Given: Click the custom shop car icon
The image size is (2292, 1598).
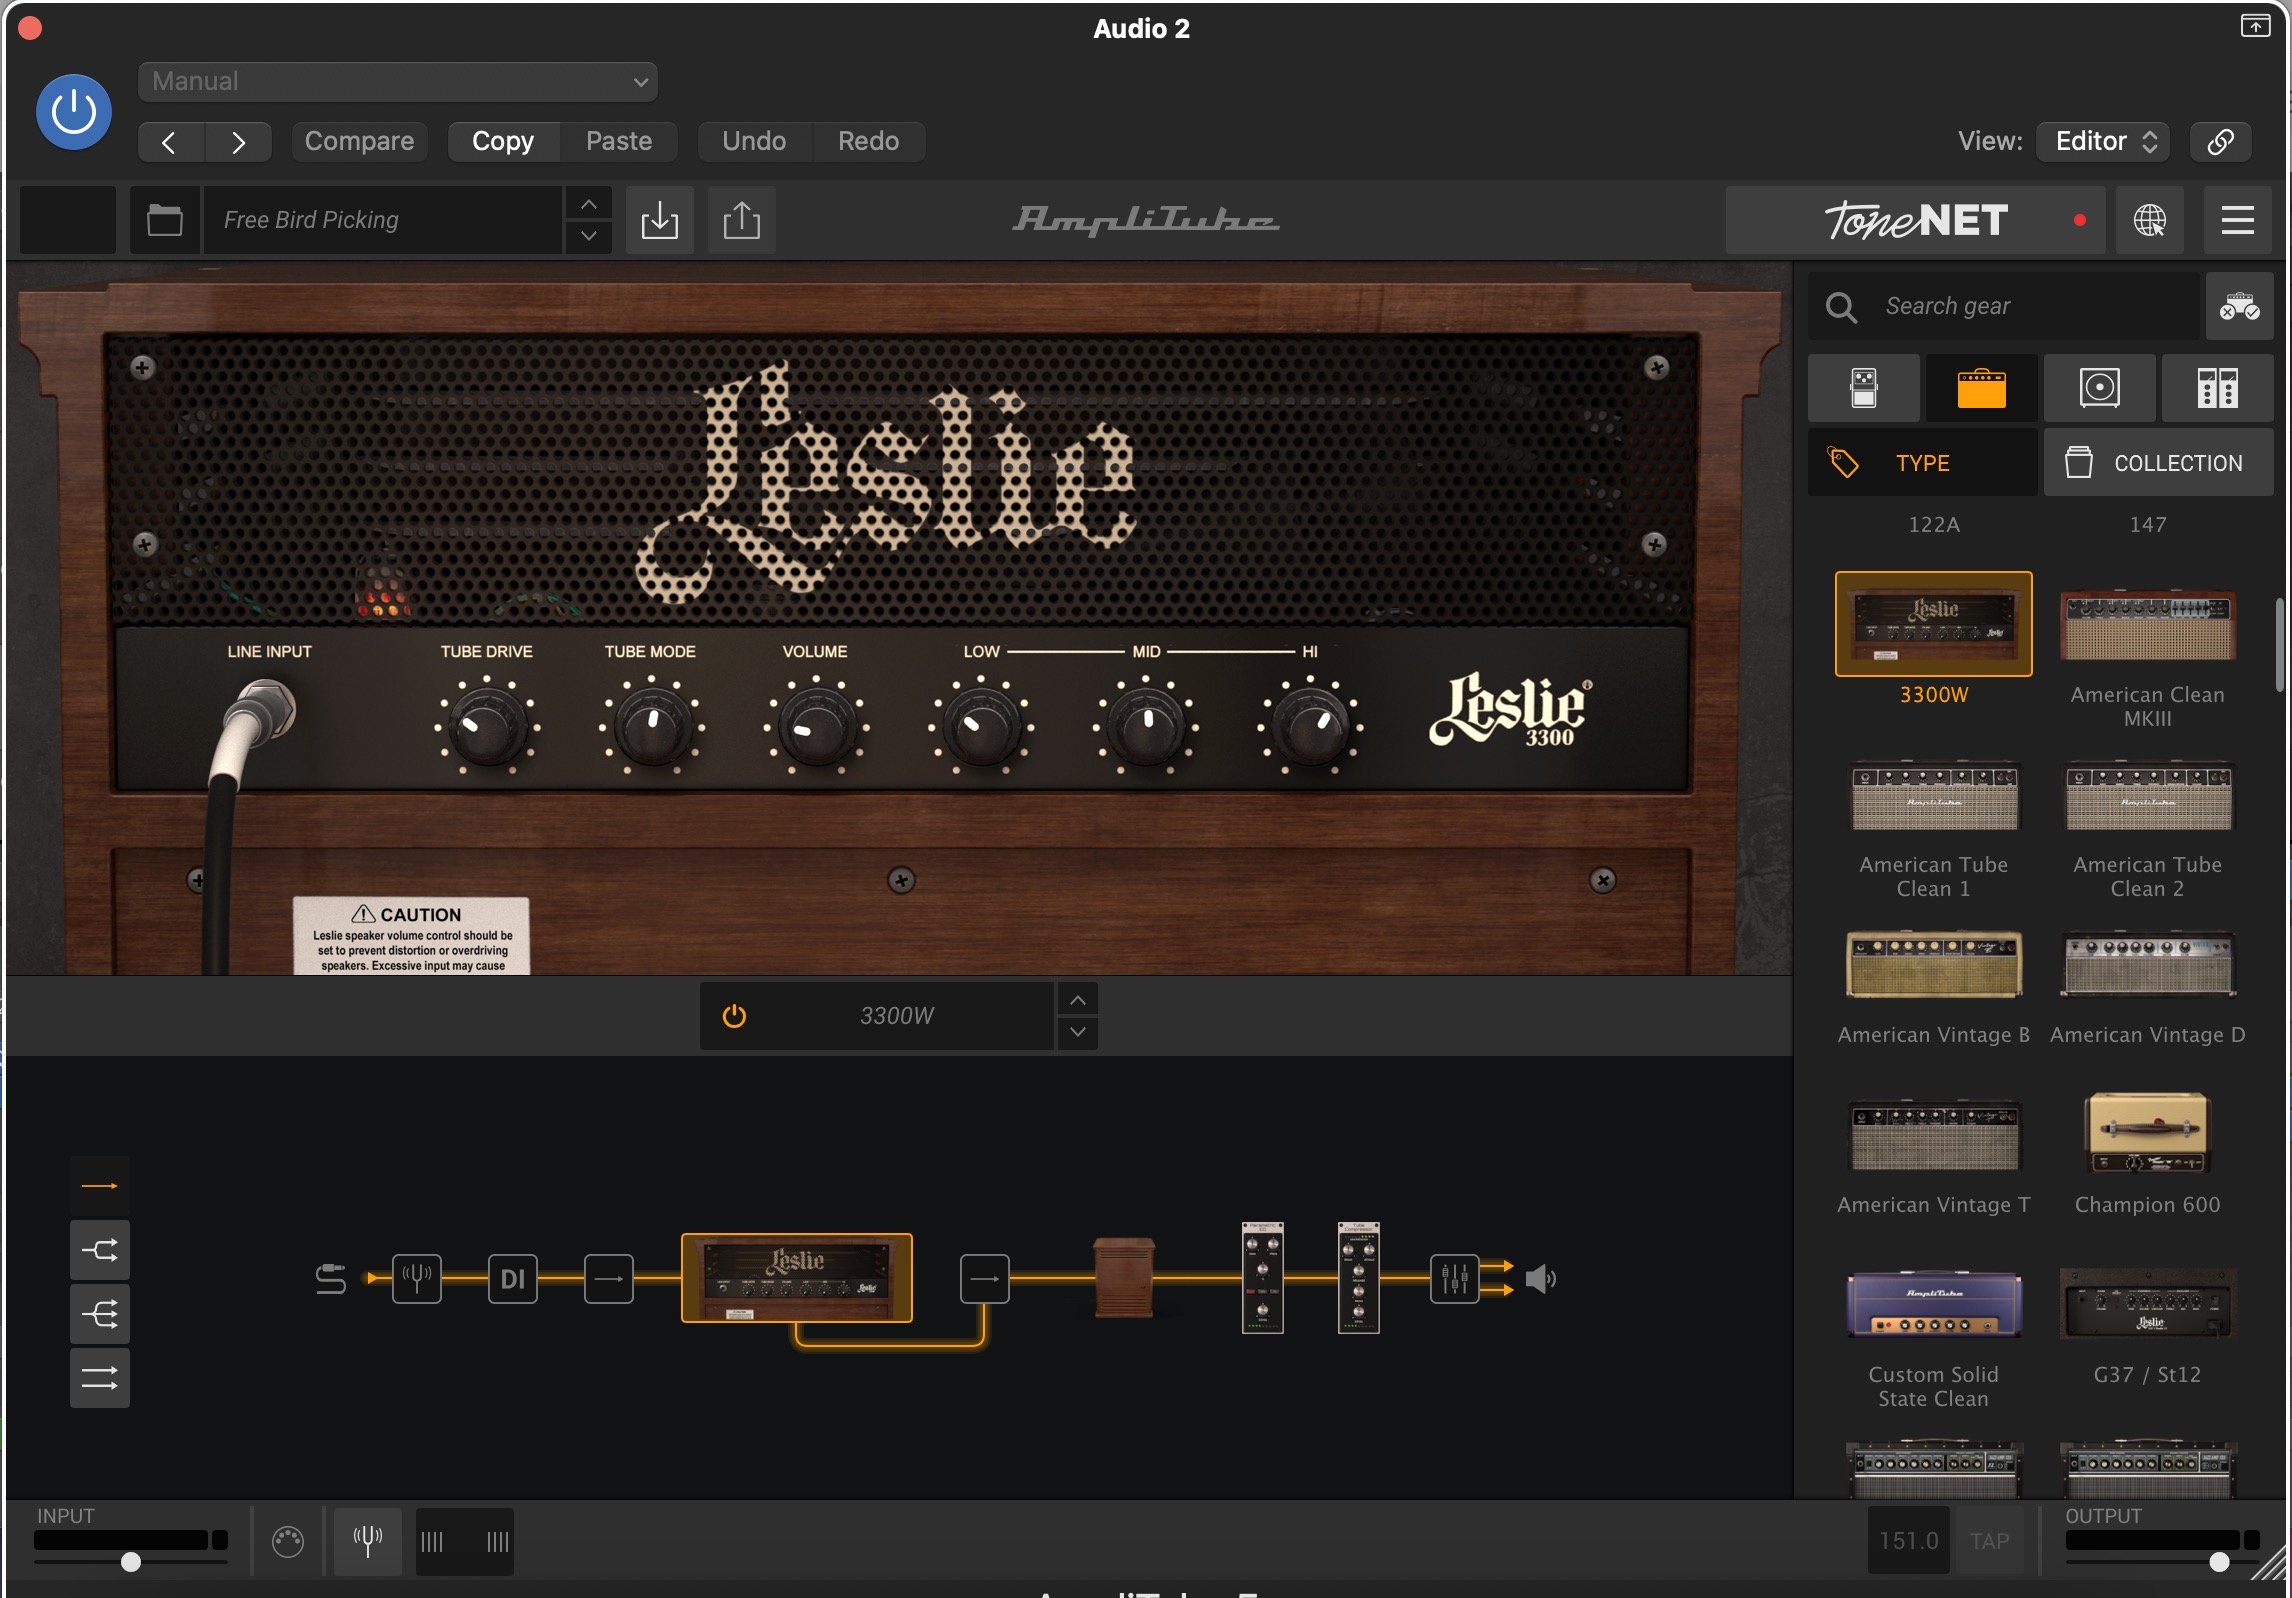Looking at the screenshot, I should pos(2239,306).
